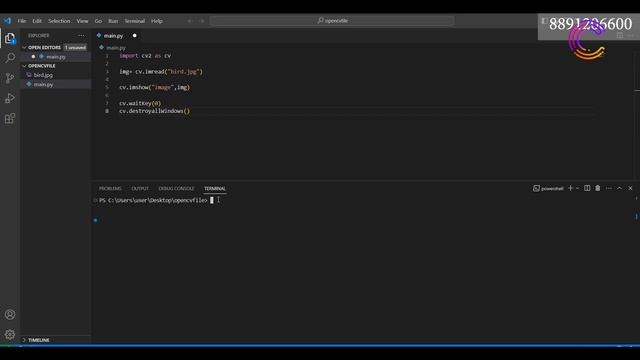Image resolution: width=640 pixels, height=360 pixels.
Task: Open the File menu
Action: 22,21
